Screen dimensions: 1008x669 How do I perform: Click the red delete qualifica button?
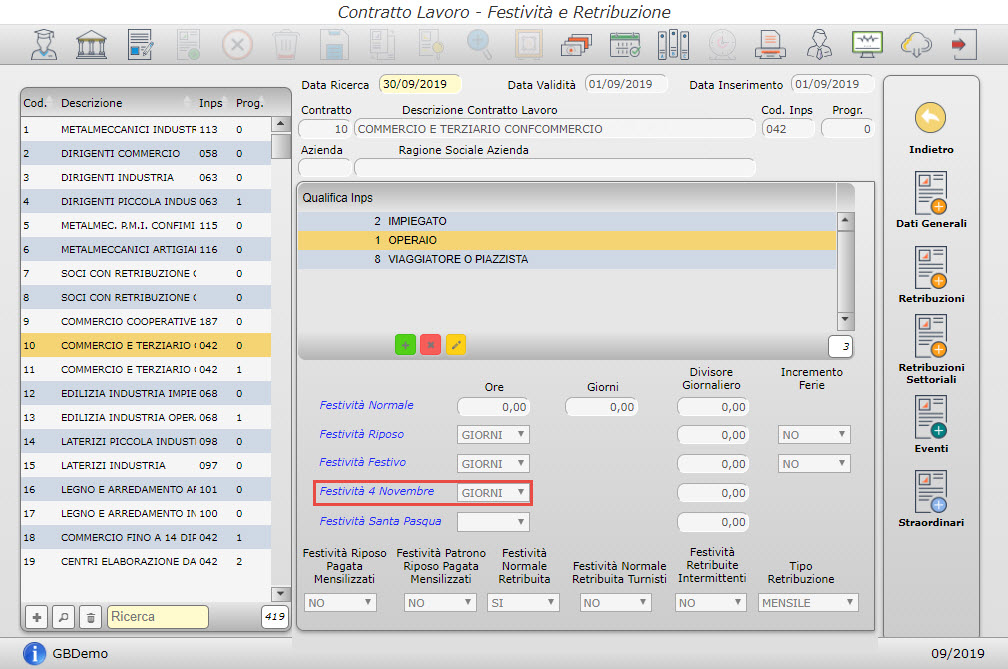point(430,345)
